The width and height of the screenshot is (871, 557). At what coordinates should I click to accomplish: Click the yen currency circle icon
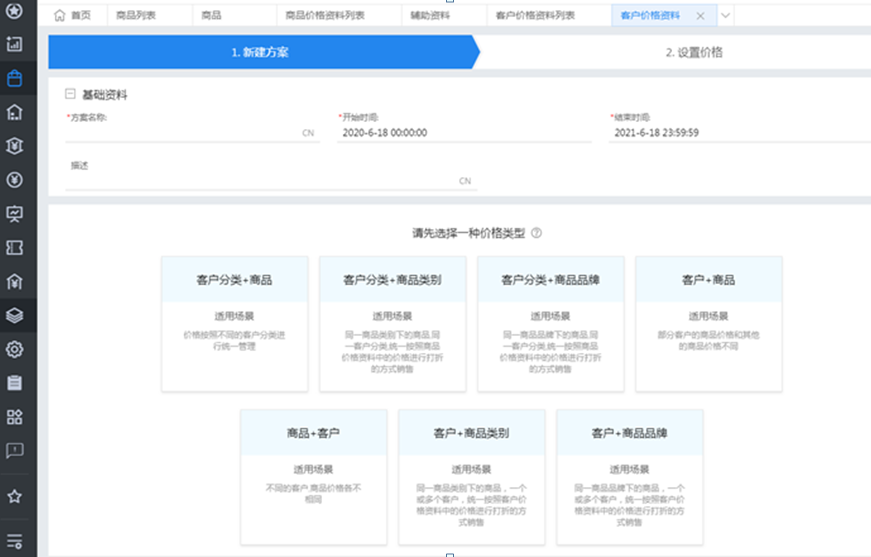coord(15,180)
